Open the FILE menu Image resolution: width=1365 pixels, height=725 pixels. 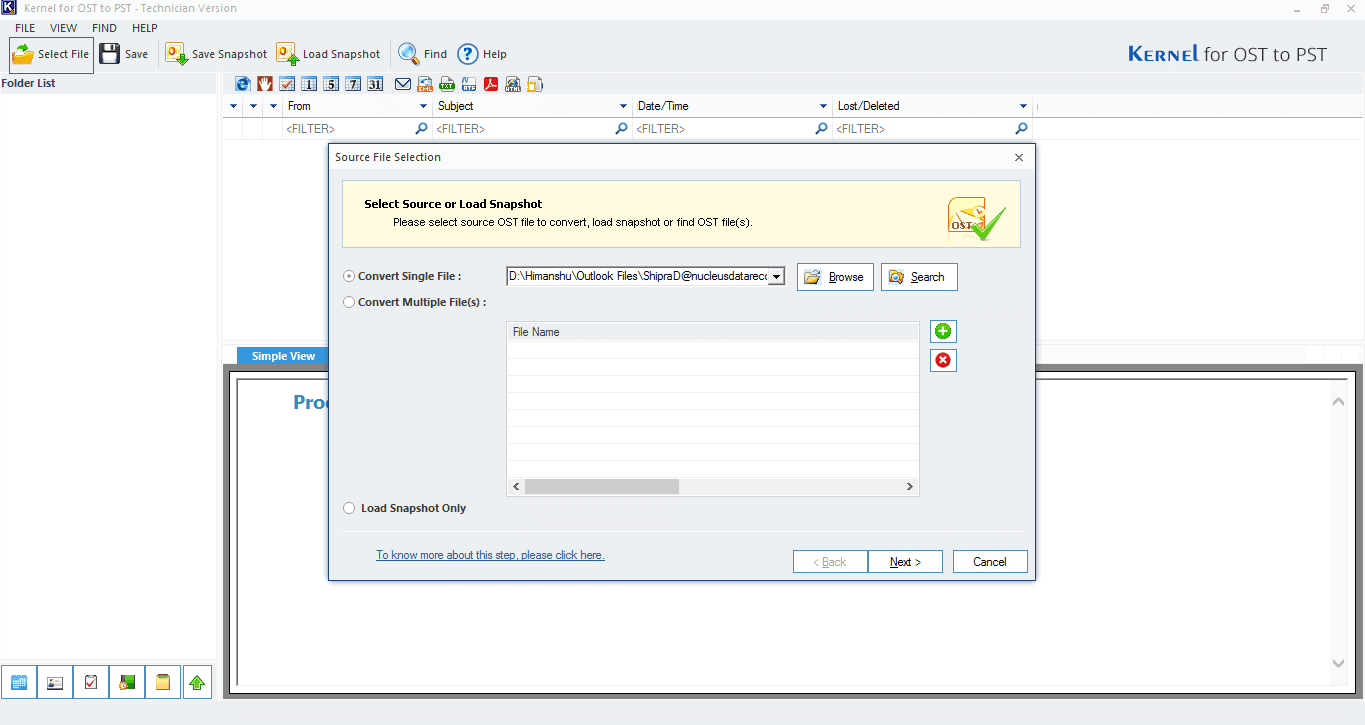click(25, 28)
